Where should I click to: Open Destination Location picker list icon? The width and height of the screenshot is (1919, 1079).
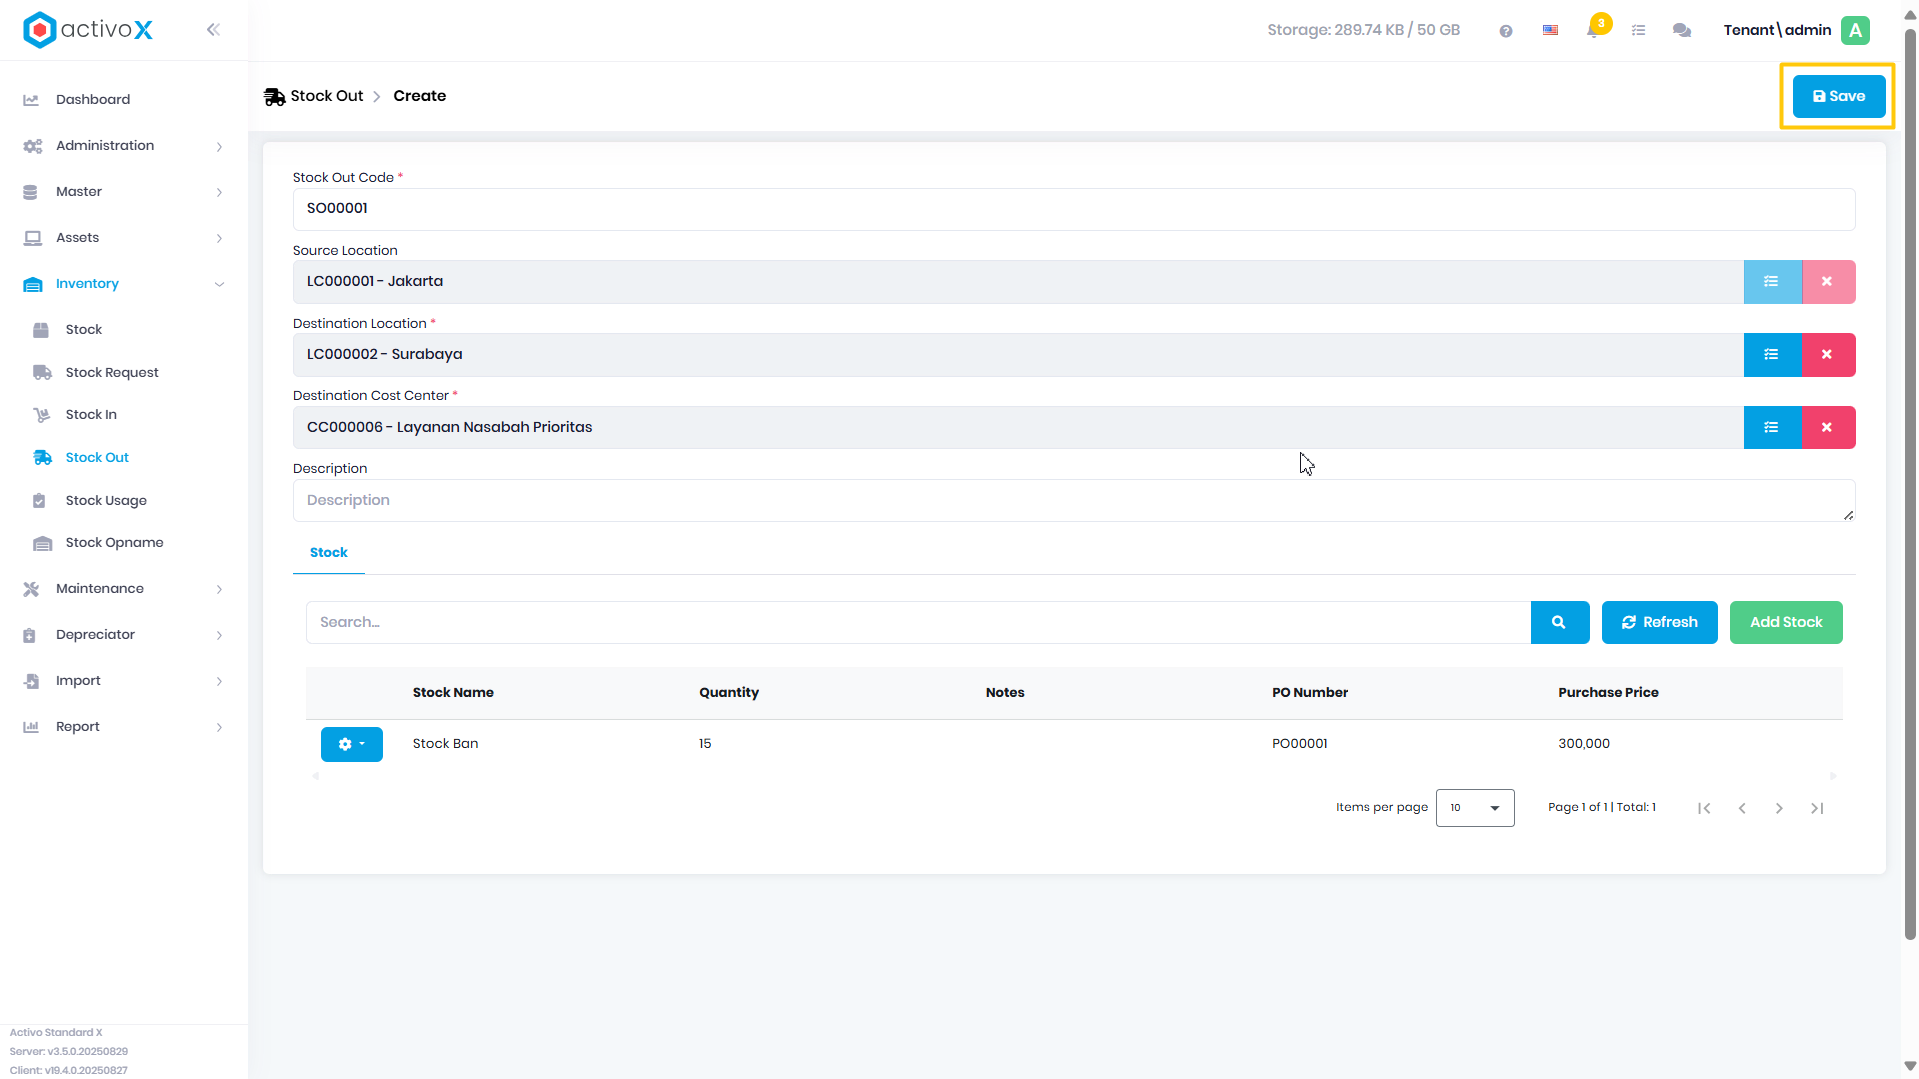click(x=1772, y=355)
